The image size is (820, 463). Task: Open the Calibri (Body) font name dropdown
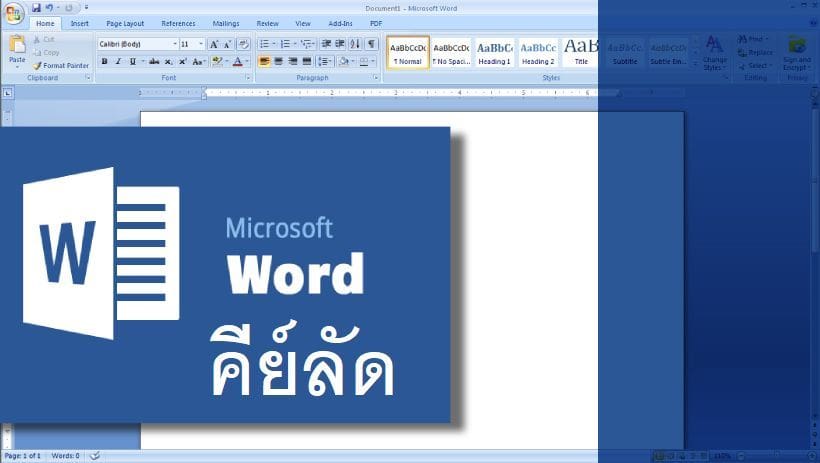[175, 44]
